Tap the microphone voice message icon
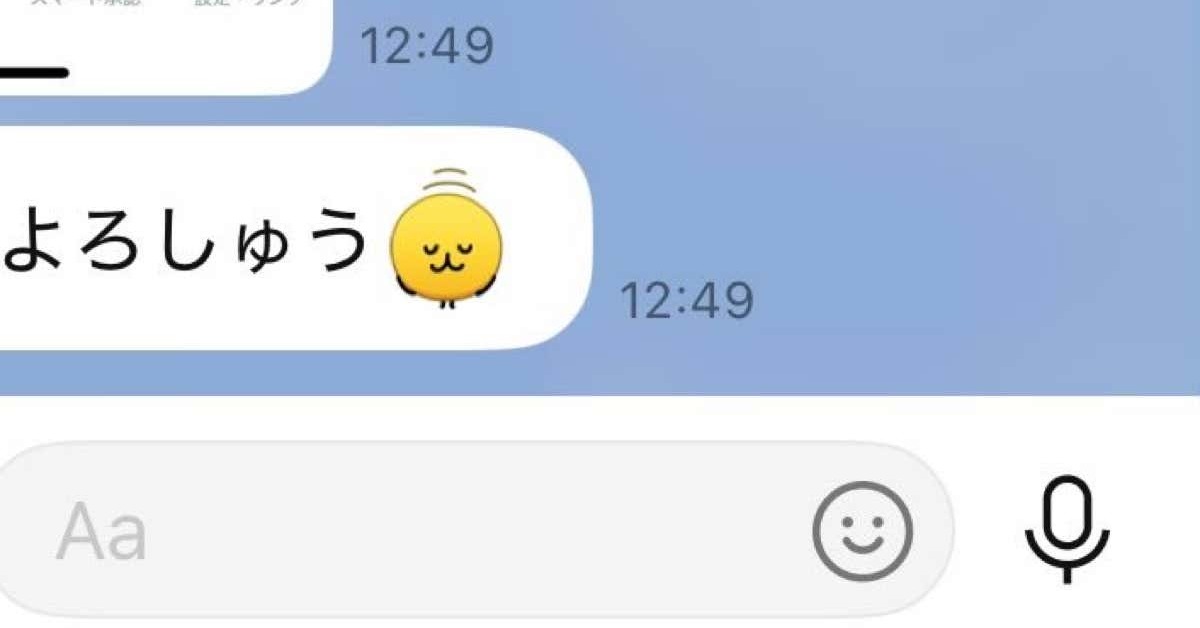The width and height of the screenshot is (1200, 628). pos(1068,529)
